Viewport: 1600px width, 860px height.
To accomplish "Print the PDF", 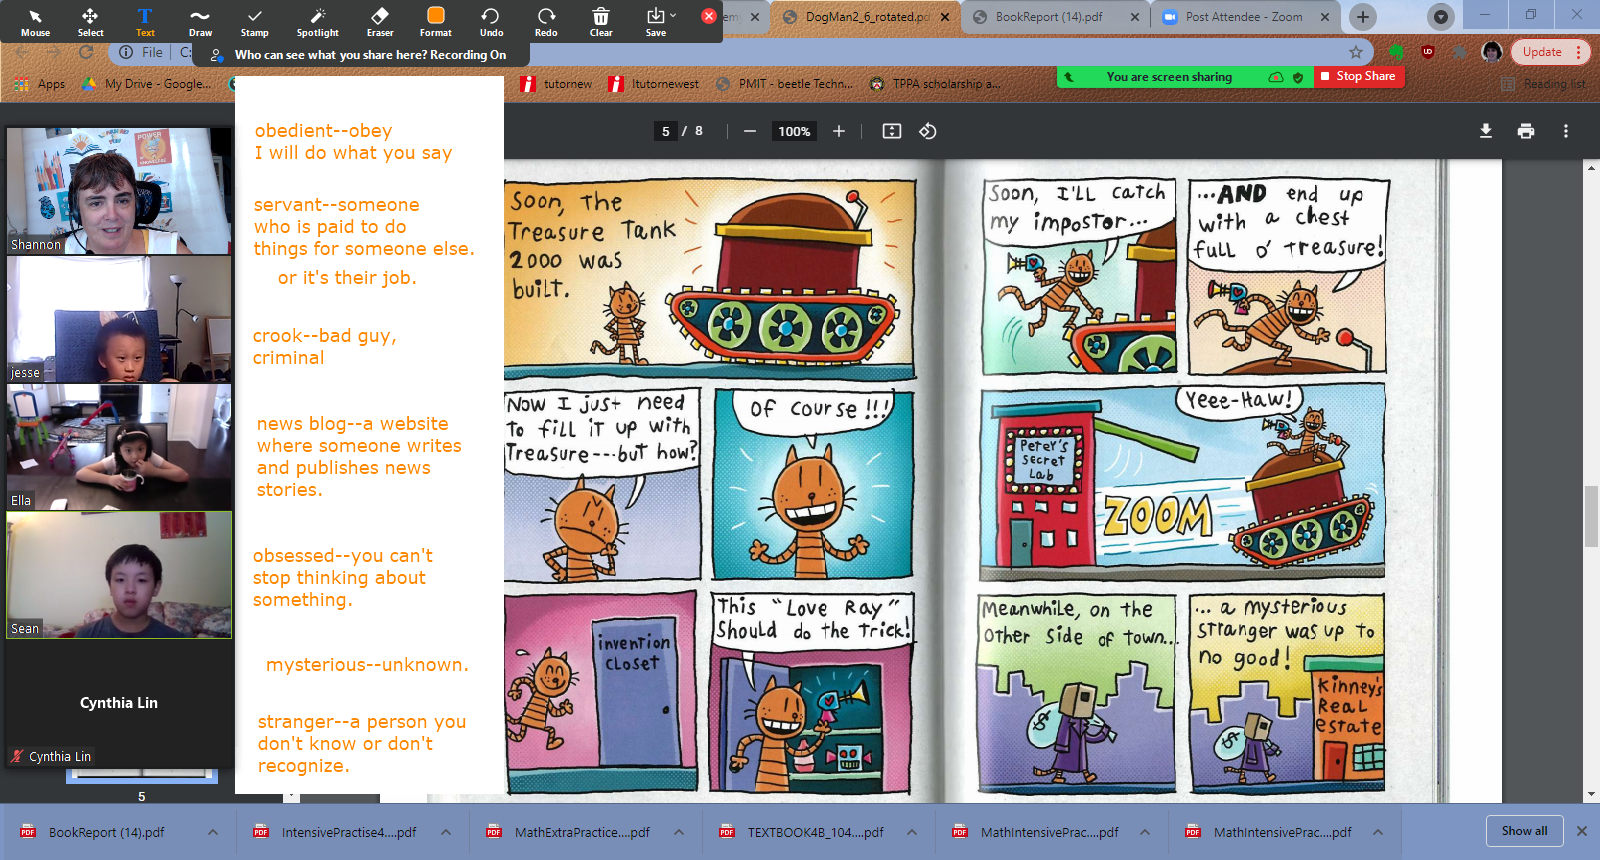I will (x=1526, y=131).
